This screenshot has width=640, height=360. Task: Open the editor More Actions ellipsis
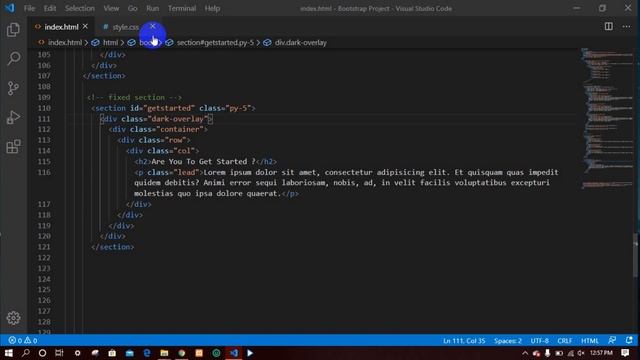pos(627,27)
